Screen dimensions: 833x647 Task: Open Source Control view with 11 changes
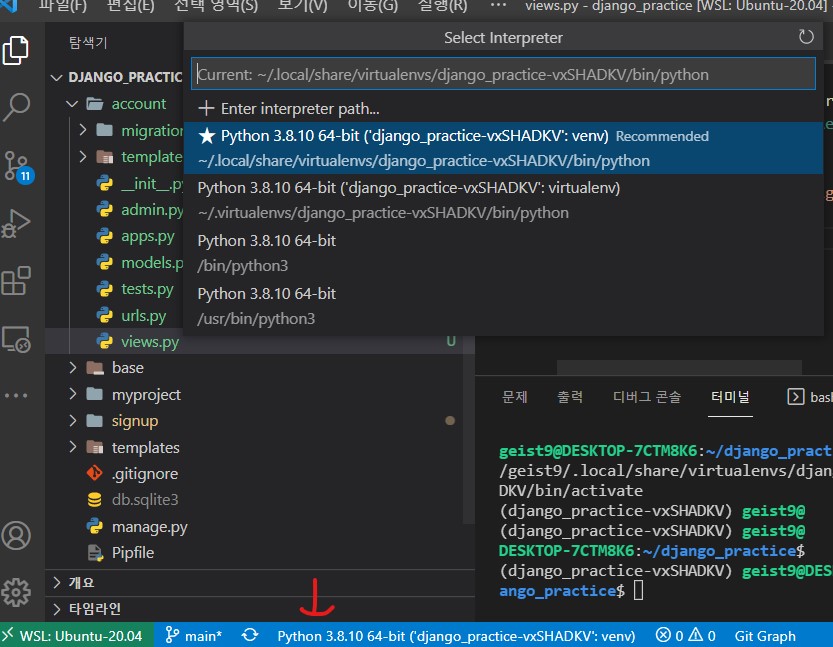[x=17, y=166]
